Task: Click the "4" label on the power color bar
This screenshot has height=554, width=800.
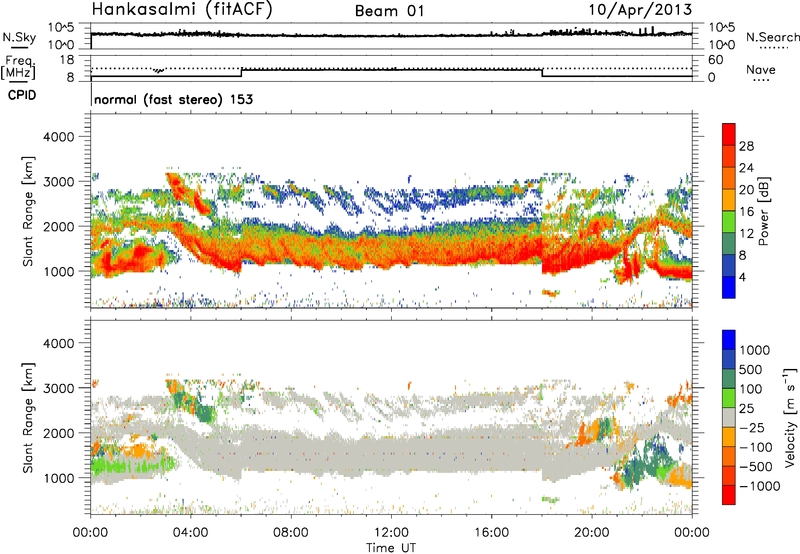Action: click(x=743, y=277)
